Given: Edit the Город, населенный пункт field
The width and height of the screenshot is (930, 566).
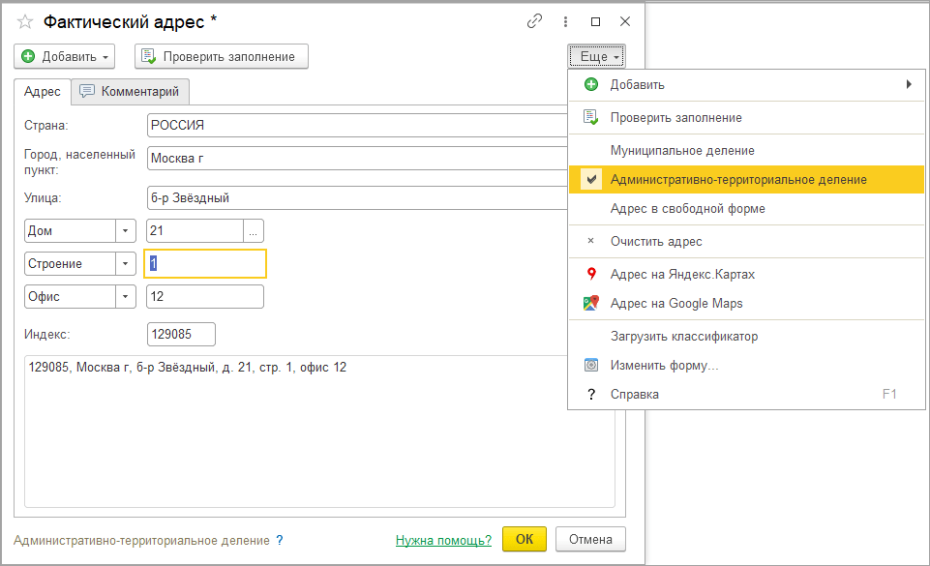Looking at the screenshot, I should [357, 158].
